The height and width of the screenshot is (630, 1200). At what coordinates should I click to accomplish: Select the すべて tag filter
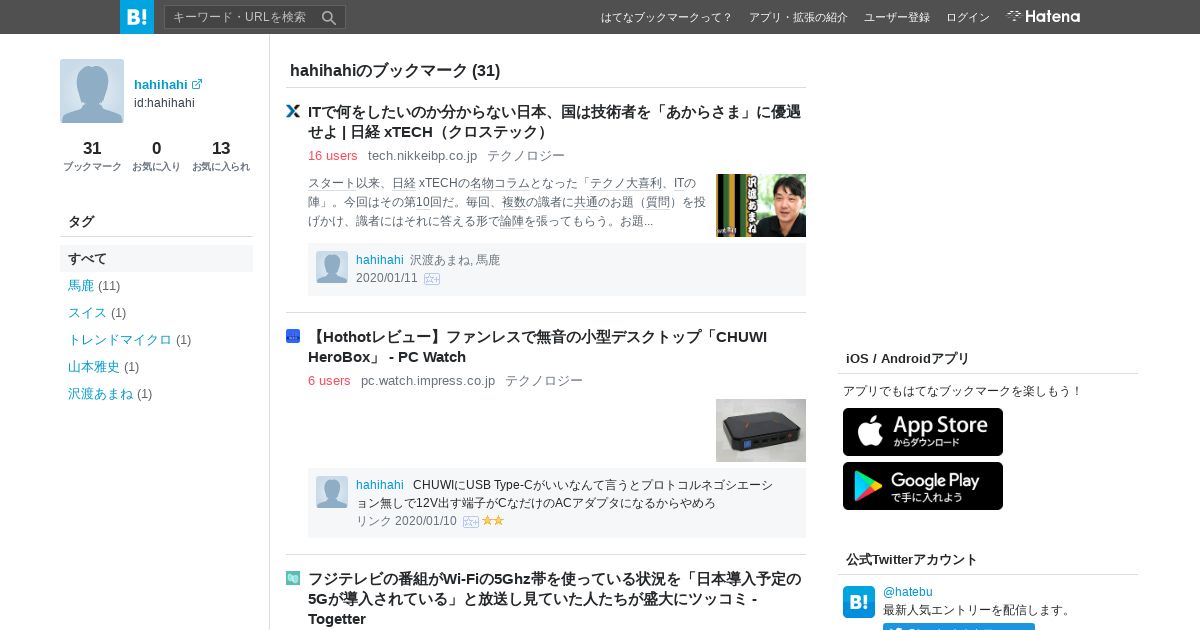click(156, 258)
